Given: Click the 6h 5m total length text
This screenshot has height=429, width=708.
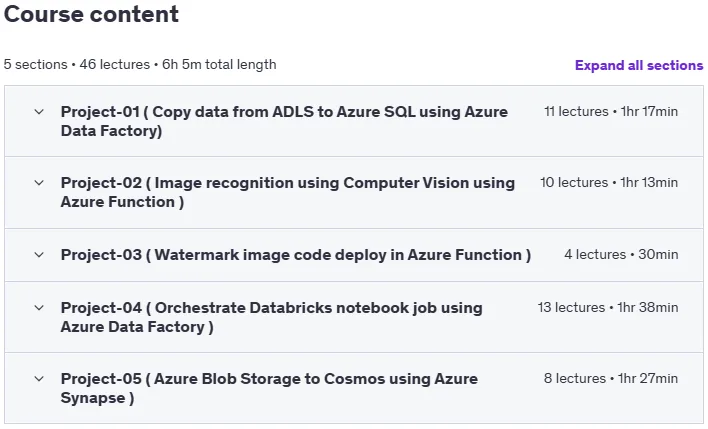Looking at the screenshot, I should [219, 65].
